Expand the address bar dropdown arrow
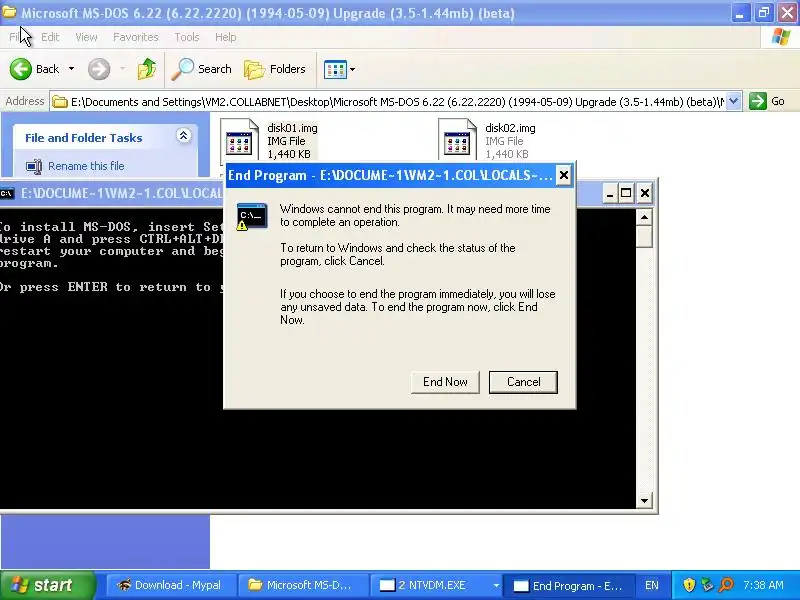This screenshot has width=800, height=600. point(733,101)
